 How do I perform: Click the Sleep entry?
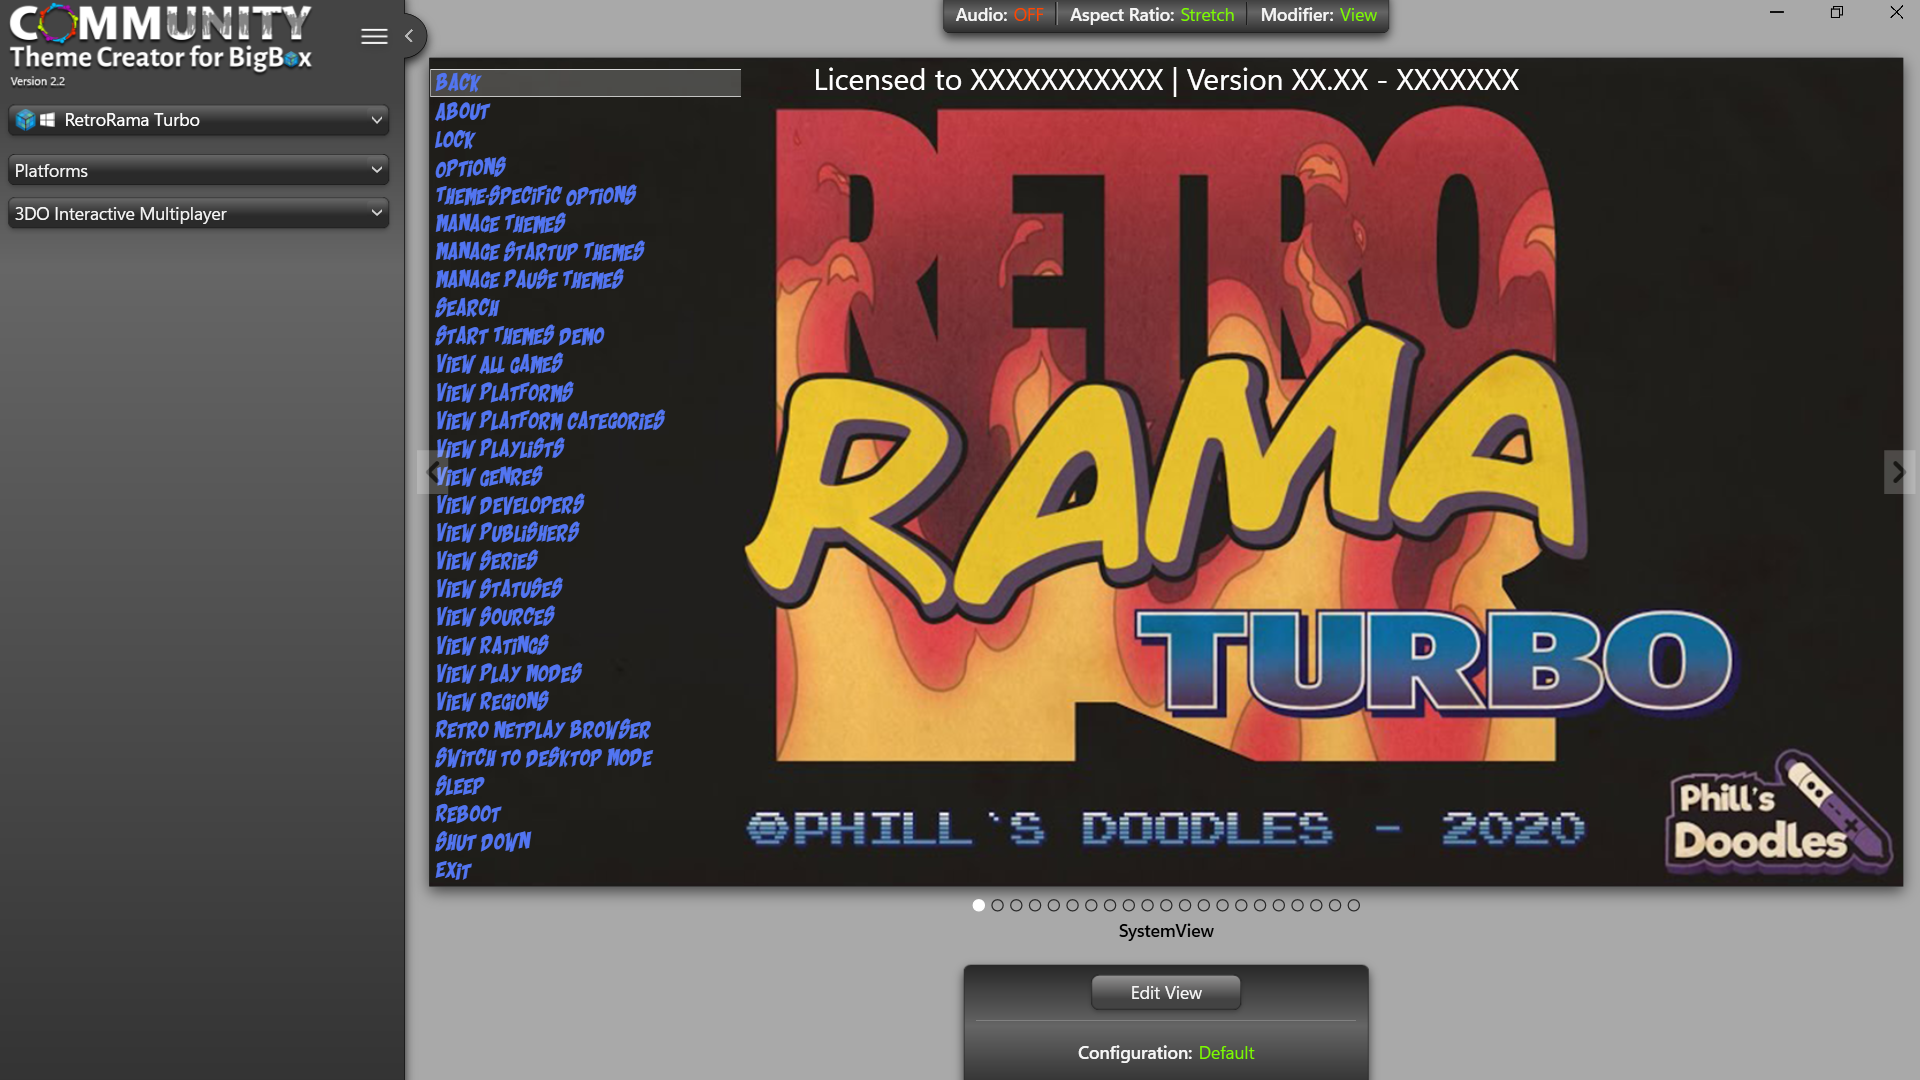[x=460, y=785]
